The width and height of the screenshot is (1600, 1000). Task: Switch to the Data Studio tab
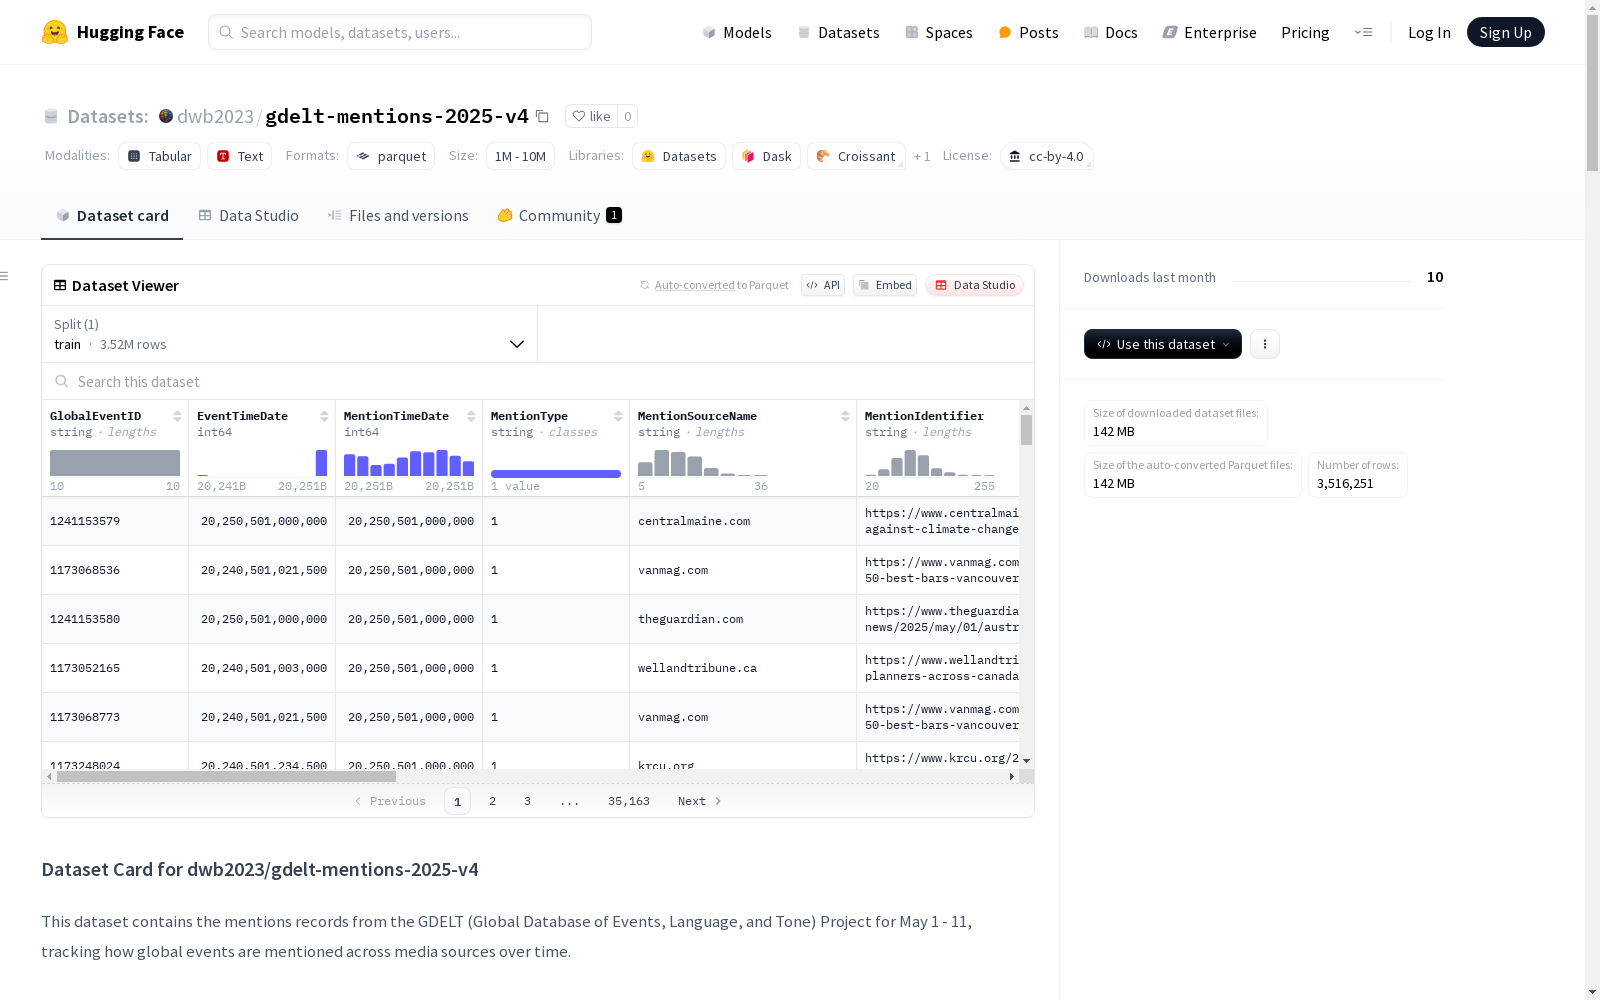coord(248,216)
